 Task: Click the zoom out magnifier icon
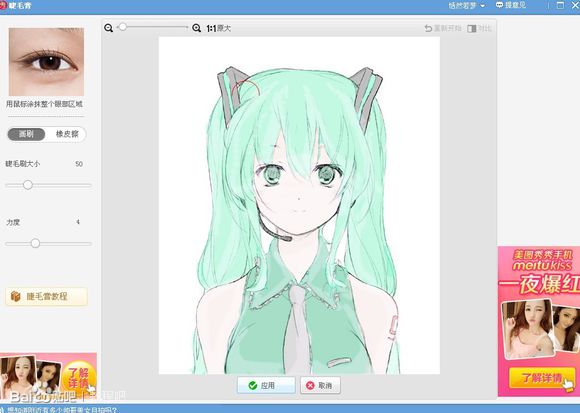point(108,28)
